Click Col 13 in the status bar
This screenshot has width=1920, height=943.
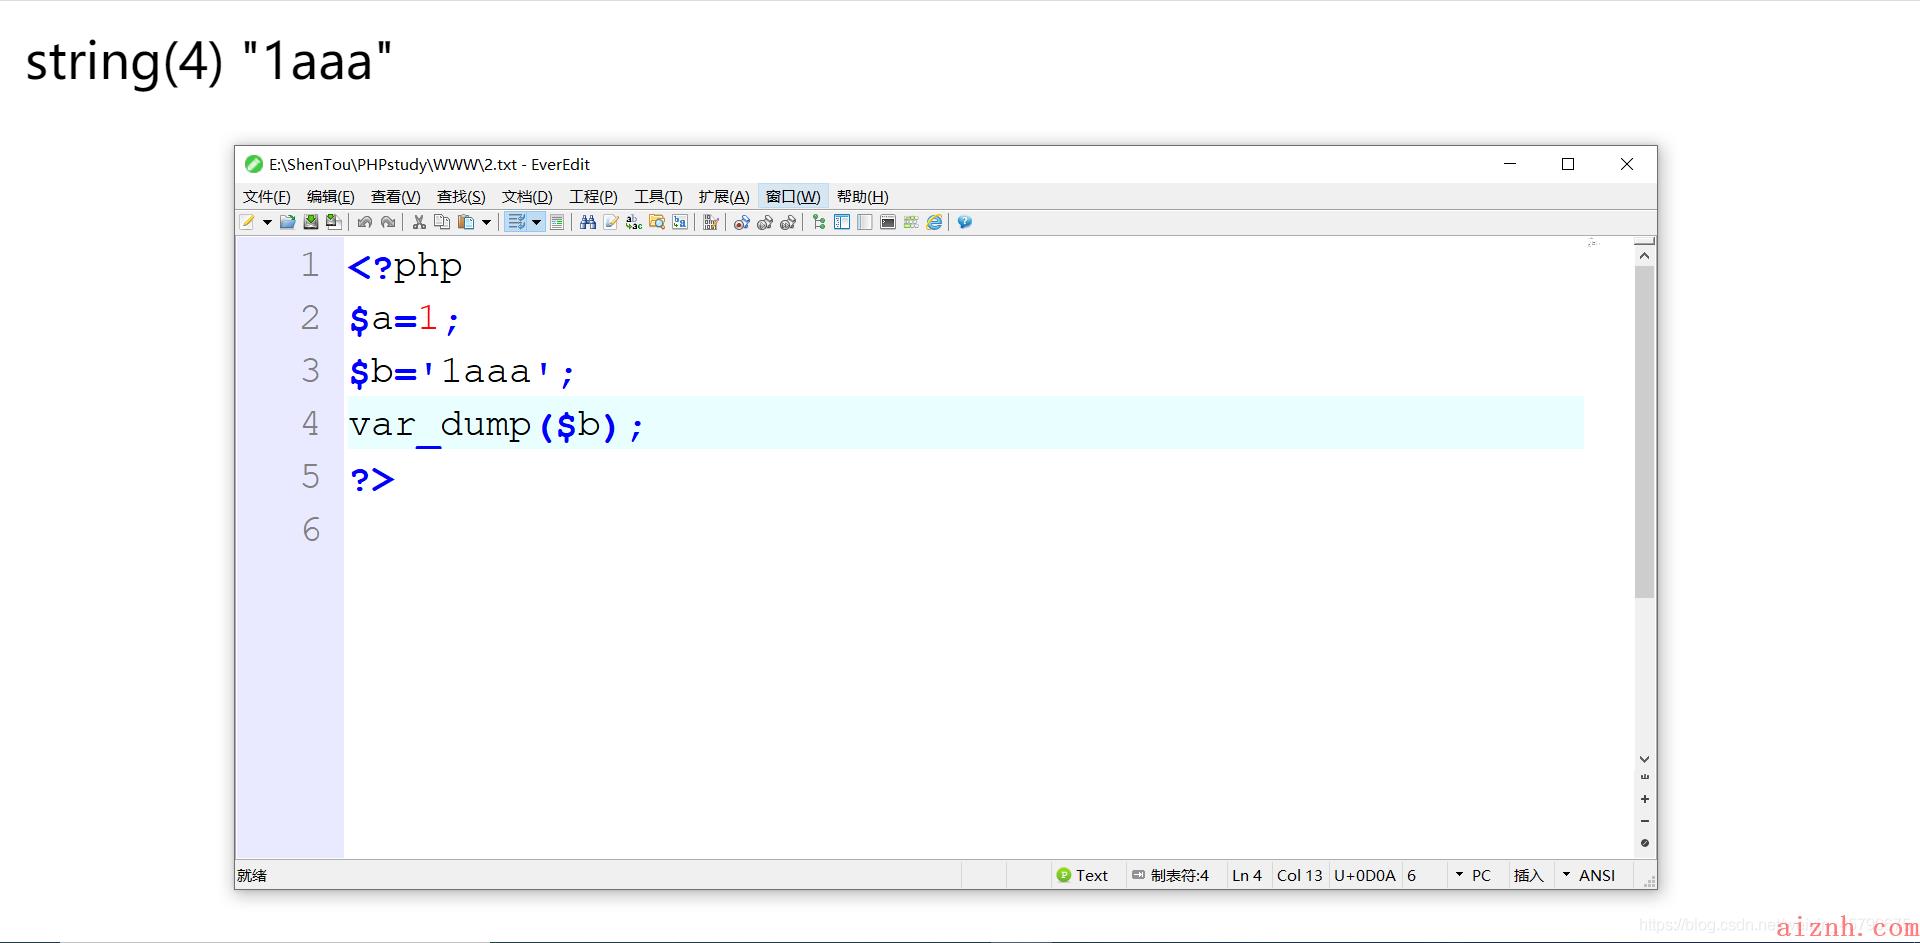point(1299,875)
